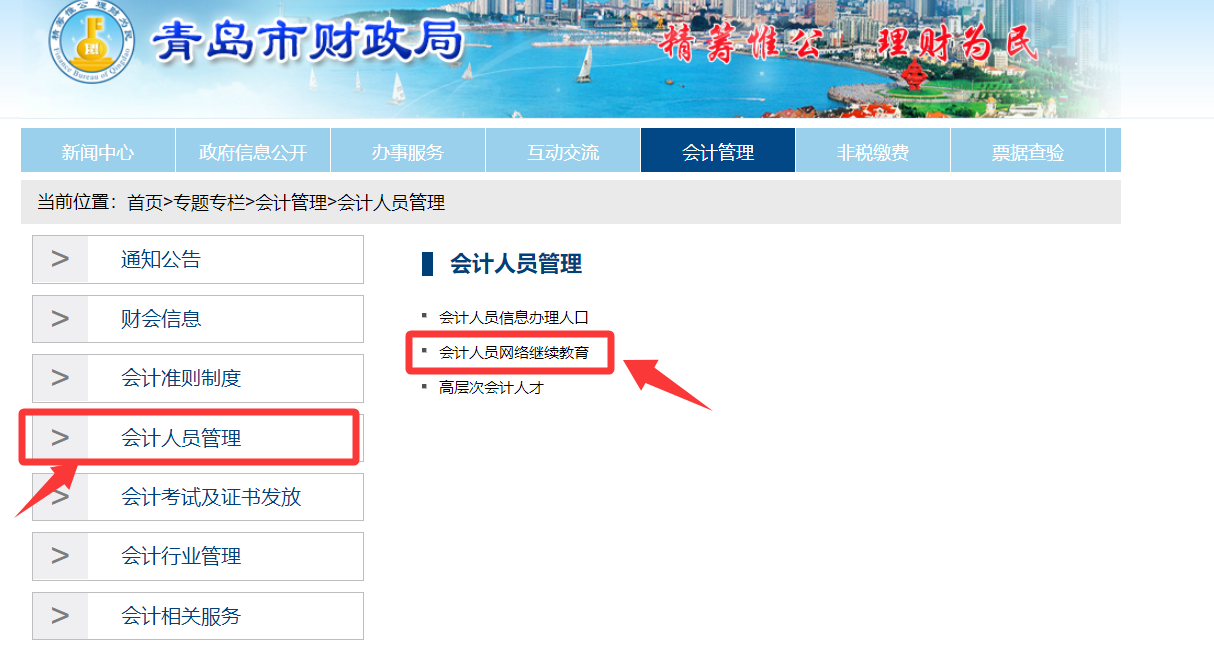The width and height of the screenshot is (1214, 659).
Task: Select 会计人员管理 in the sidebar
Action: (x=198, y=438)
